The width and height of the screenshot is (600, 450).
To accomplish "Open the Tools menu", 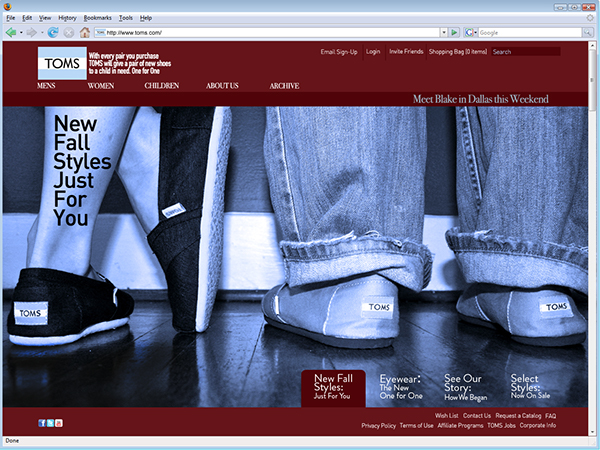I will click(x=126, y=18).
